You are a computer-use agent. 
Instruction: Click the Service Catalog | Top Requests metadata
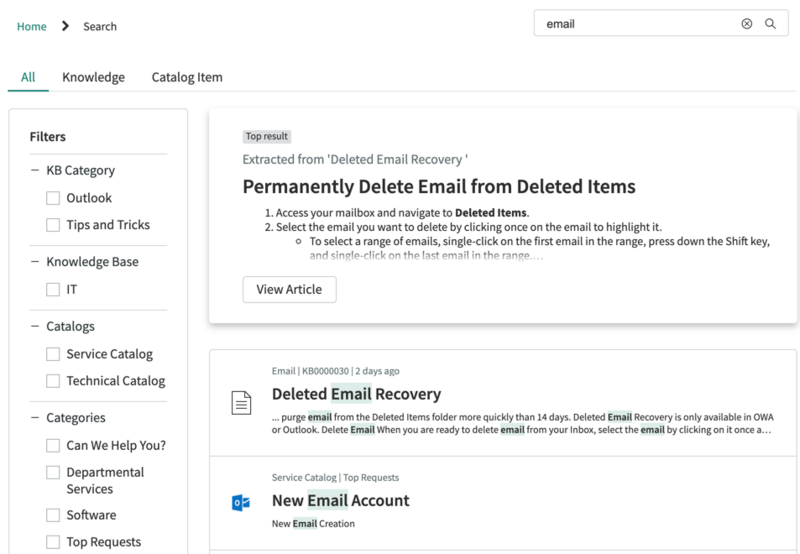(x=335, y=477)
